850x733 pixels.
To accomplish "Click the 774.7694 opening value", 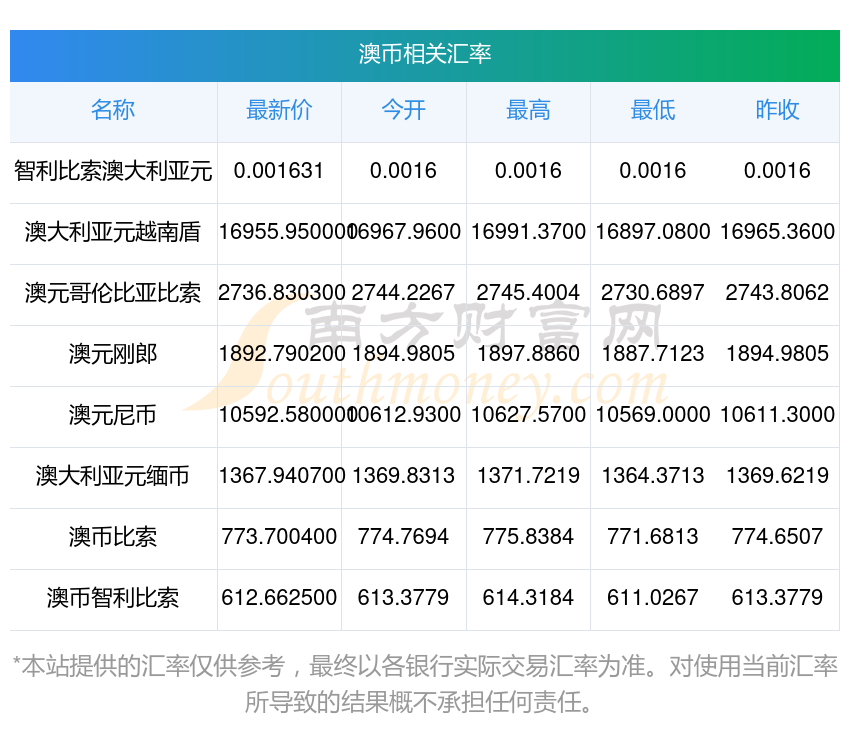I will (x=403, y=537).
